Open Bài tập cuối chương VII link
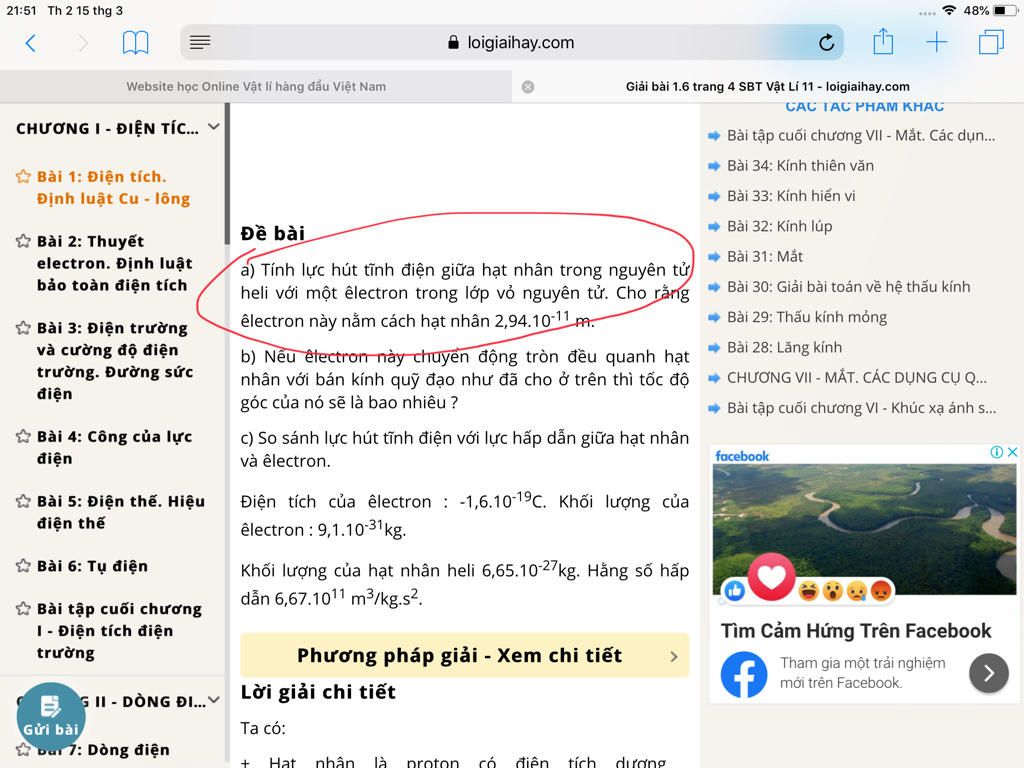1024x768 pixels. click(861, 135)
